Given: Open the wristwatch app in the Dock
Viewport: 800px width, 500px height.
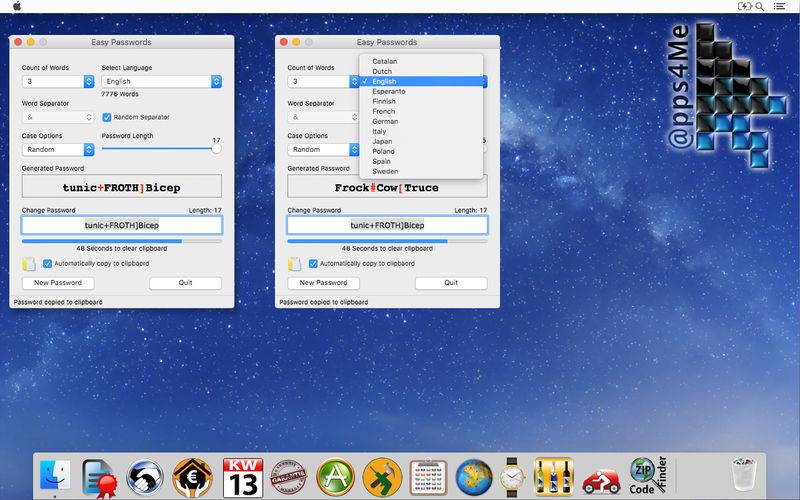Looking at the screenshot, I should [512, 478].
